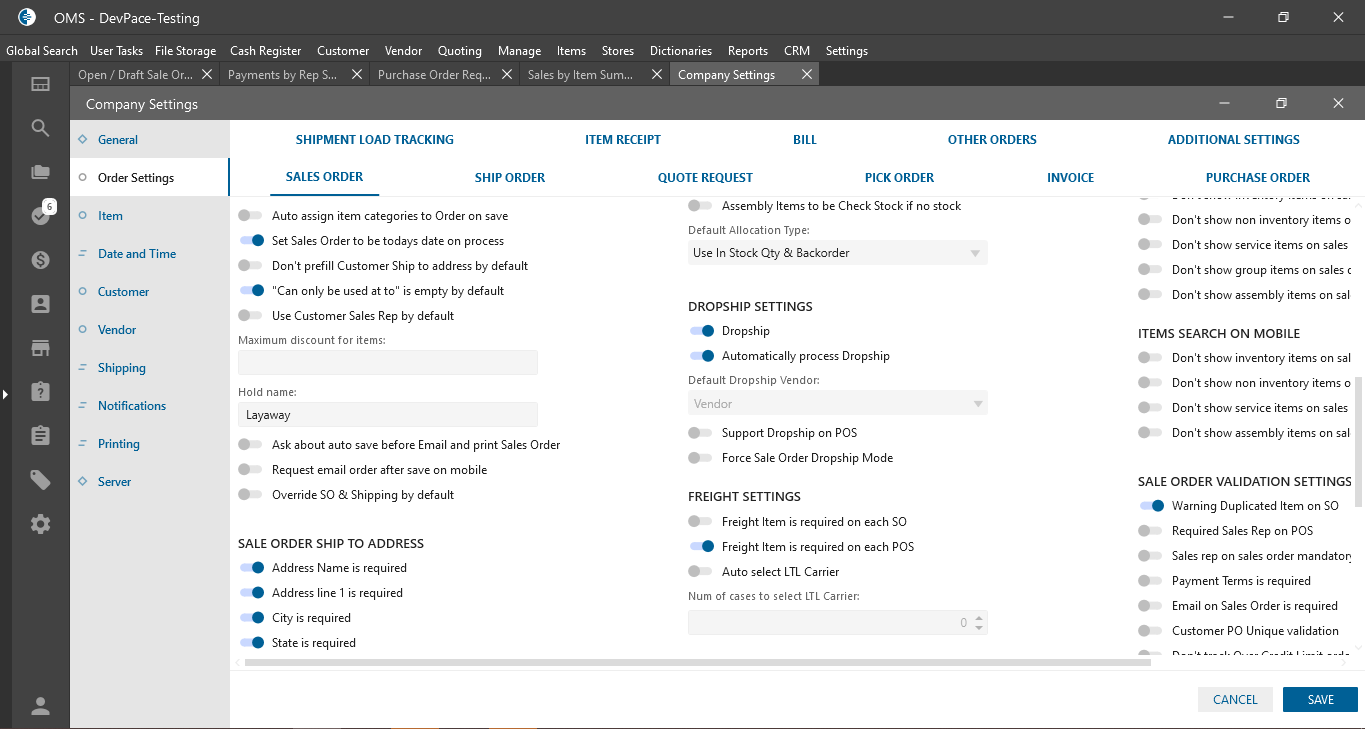
Task: Expand the Default Dropship Vendor dropdown
Action: click(837, 404)
